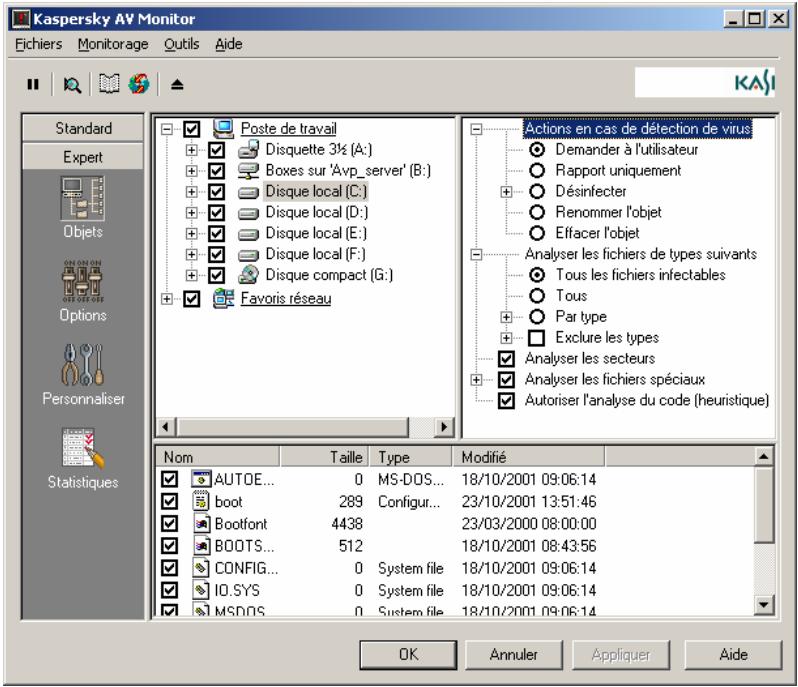Click the drive tree horizontal scrollbar thumb
798x687 pixels.
pyautogui.click(x=293, y=427)
